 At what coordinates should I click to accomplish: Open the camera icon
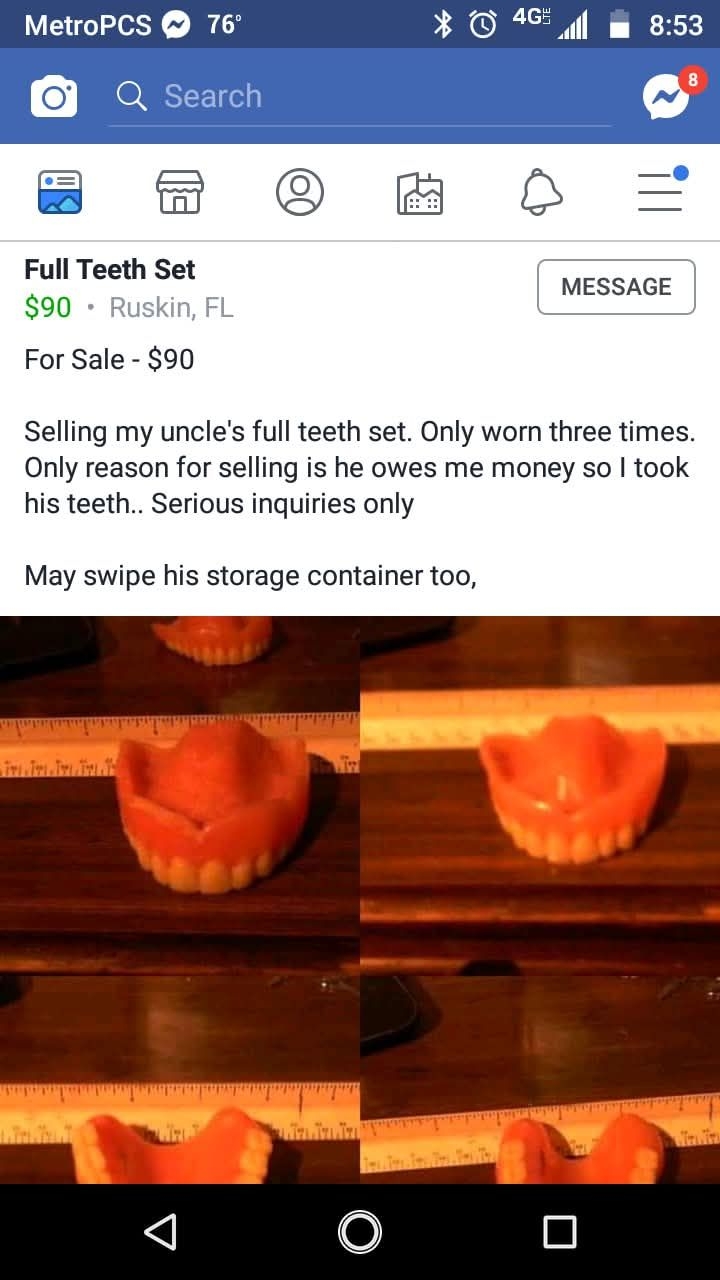pos(54,97)
